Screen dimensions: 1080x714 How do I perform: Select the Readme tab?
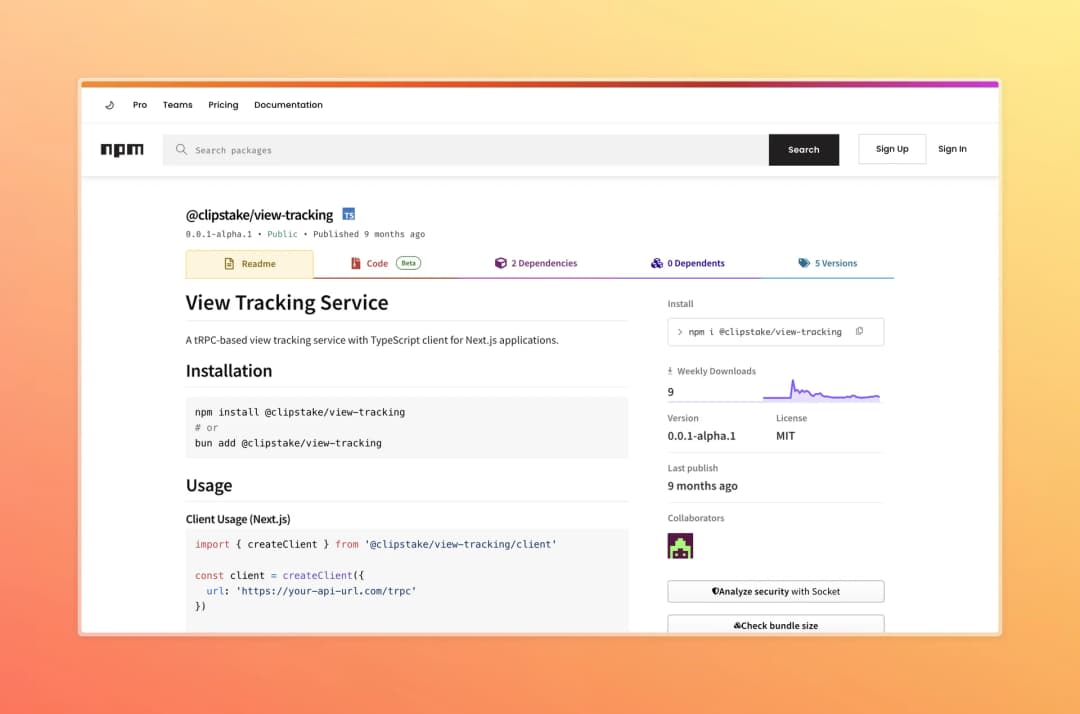pyautogui.click(x=249, y=264)
